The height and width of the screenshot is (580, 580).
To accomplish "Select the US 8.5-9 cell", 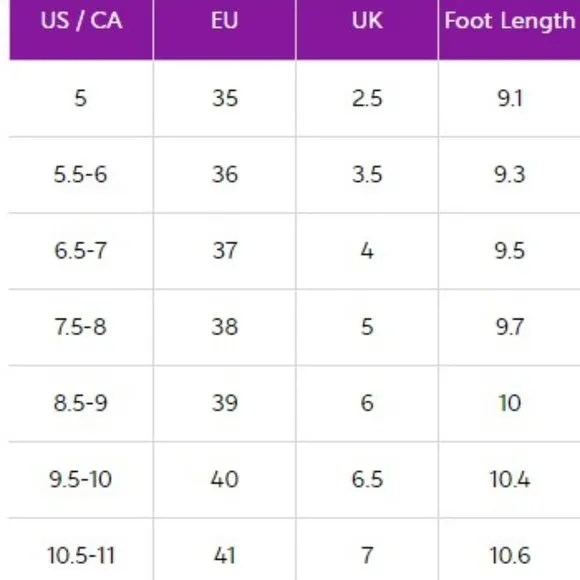I will (x=81, y=403).
